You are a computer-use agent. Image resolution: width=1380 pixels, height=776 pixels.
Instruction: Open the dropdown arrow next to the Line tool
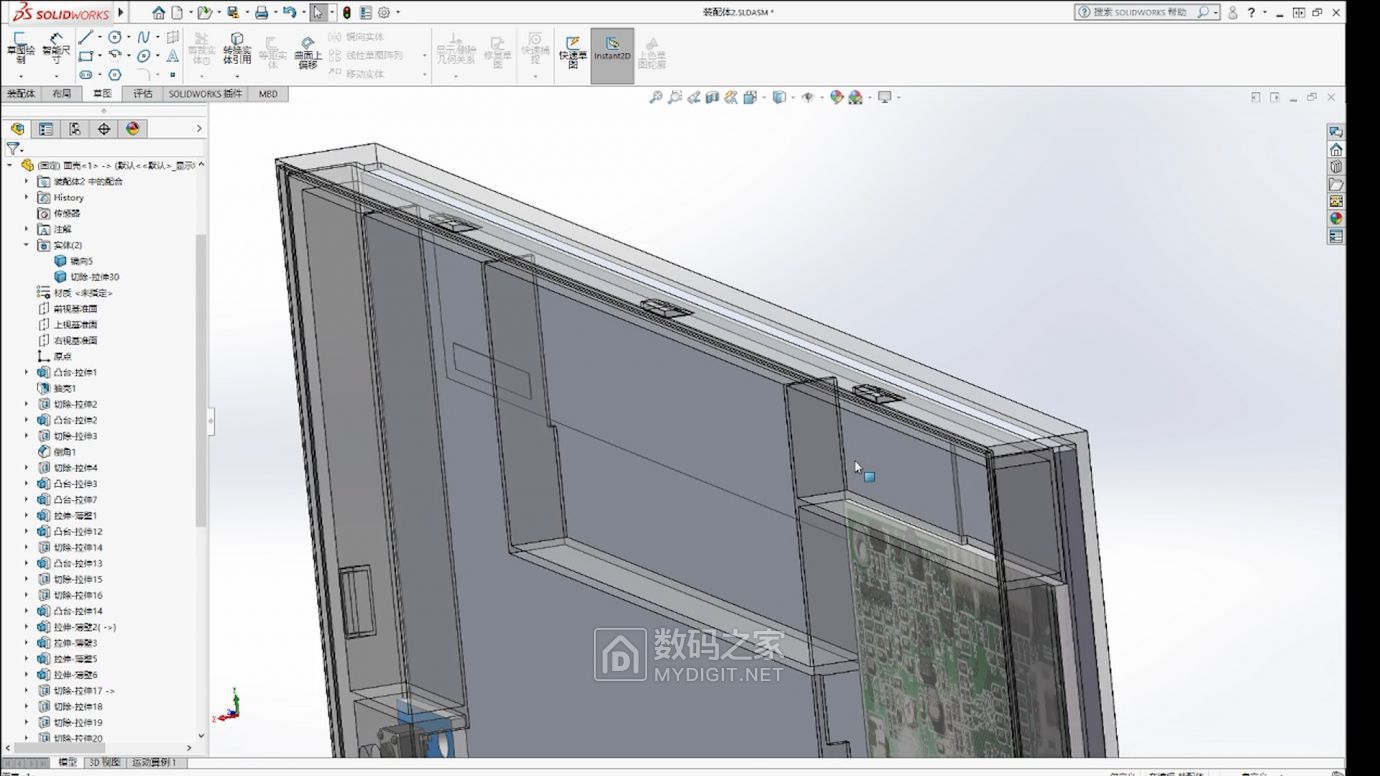point(99,38)
